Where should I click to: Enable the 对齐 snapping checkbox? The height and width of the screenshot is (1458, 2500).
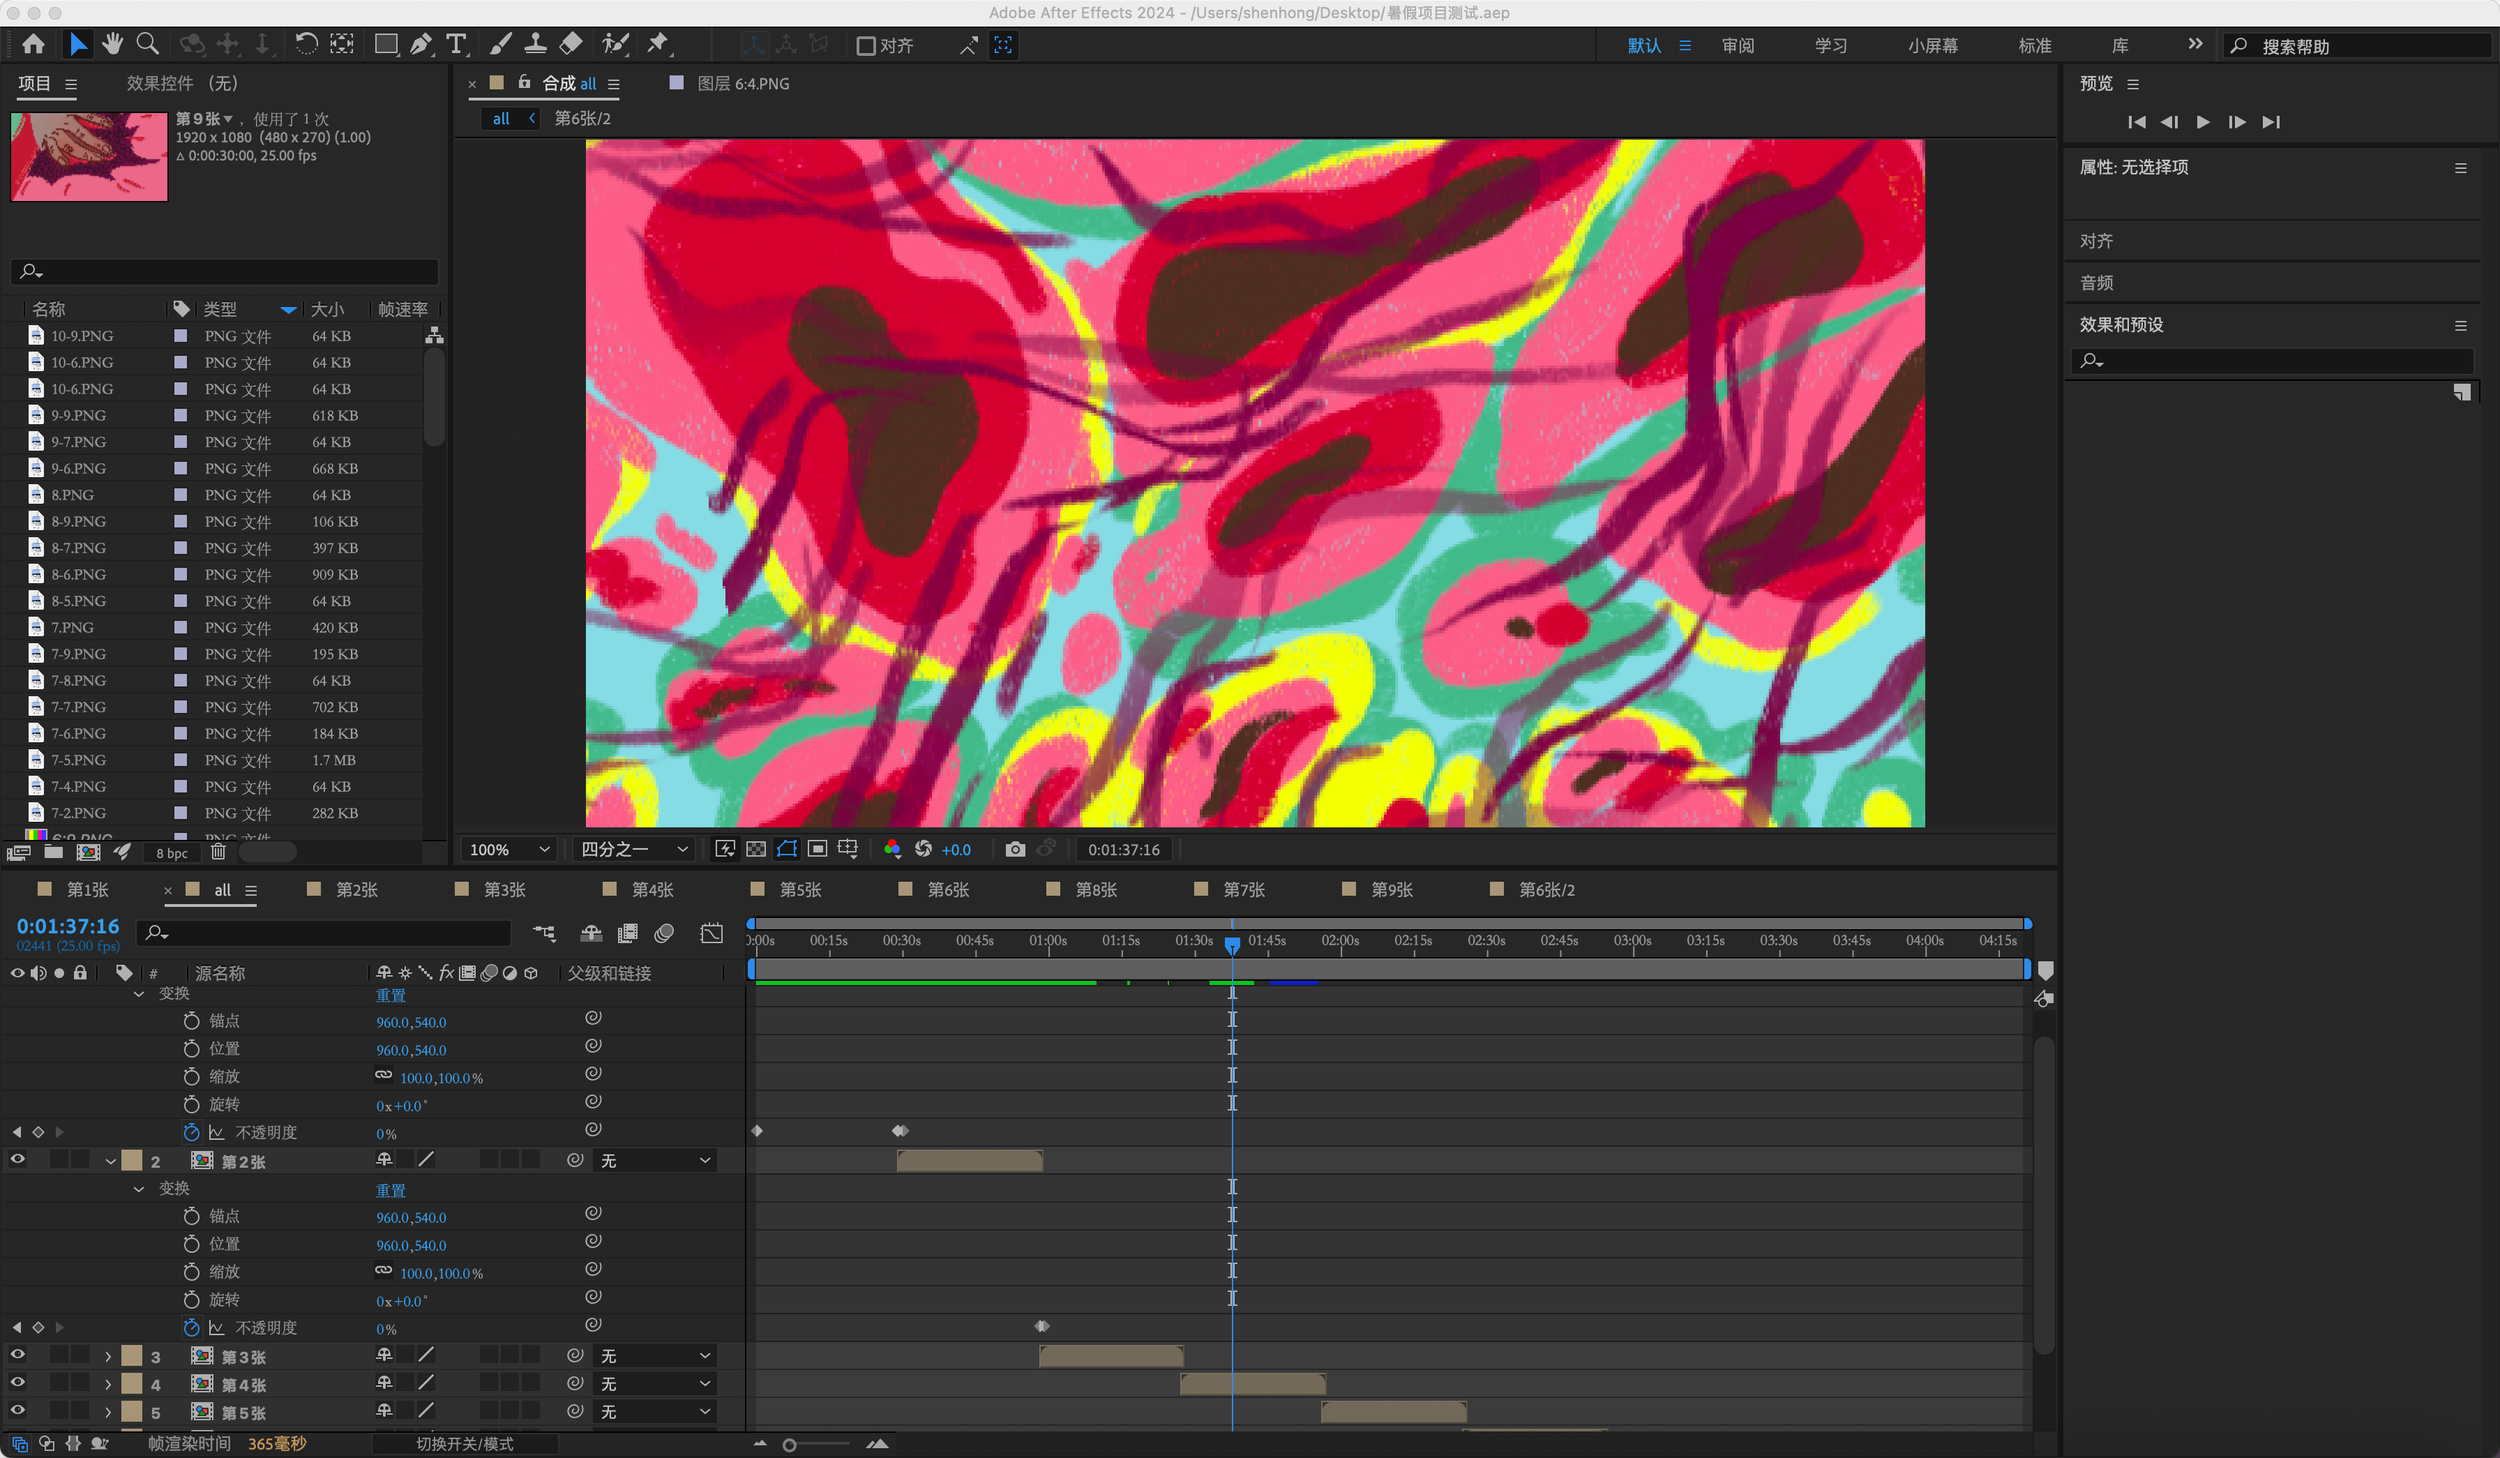coord(866,46)
